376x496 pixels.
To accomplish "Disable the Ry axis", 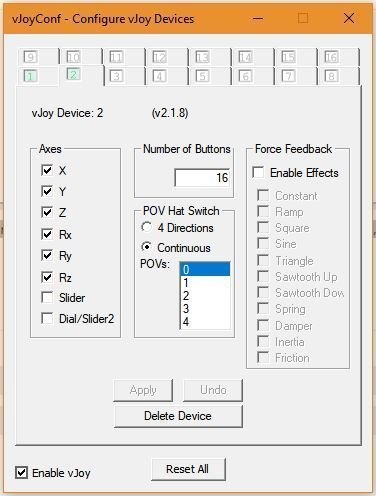I will pyautogui.click(x=47, y=255).
